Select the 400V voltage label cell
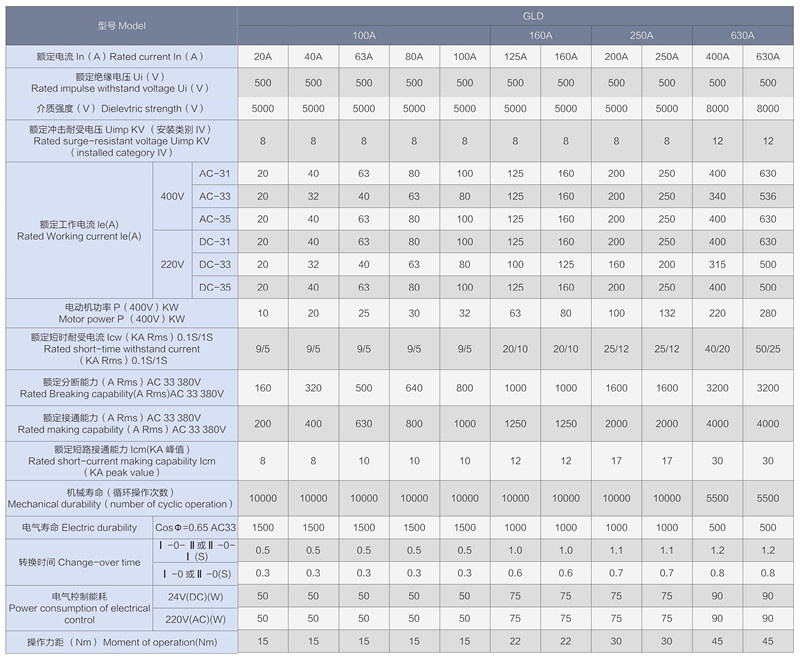The width and height of the screenshot is (800, 658). tap(172, 196)
